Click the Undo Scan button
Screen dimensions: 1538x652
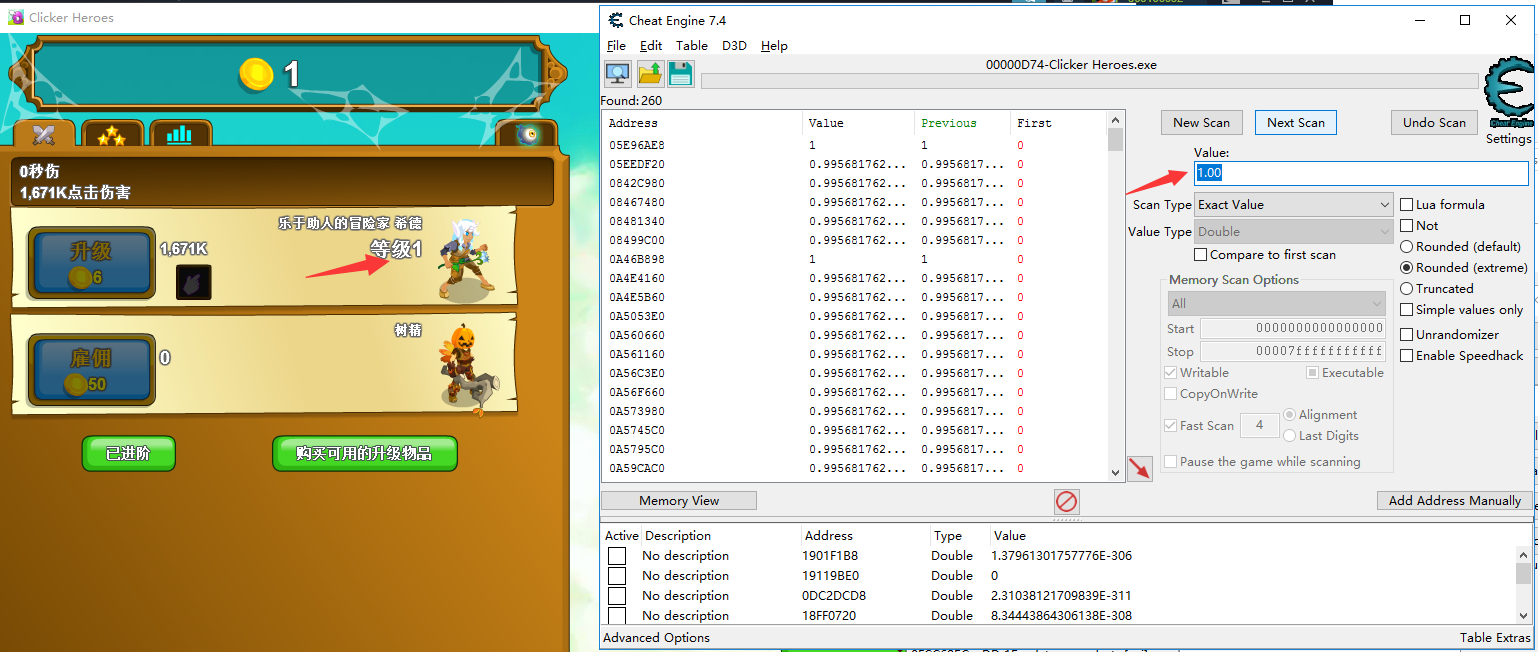[1434, 122]
